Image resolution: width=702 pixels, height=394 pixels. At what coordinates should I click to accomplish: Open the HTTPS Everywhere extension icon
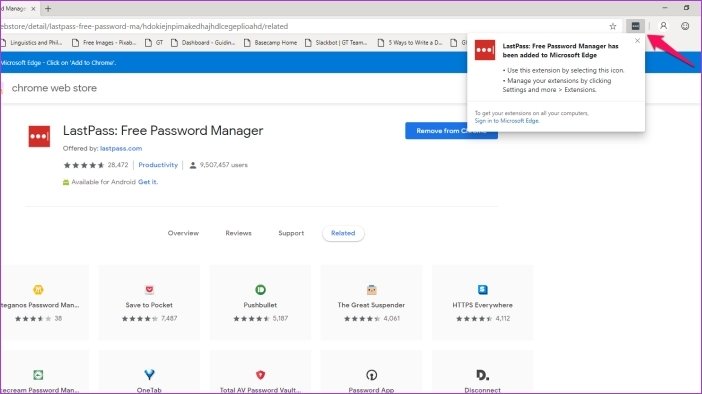point(482,290)
